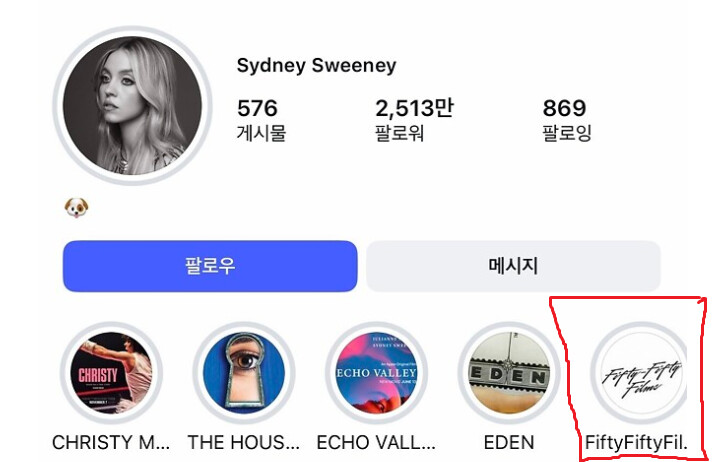Image resolution: width=718 pixels, height=462 pixels.
Task: Click the 팔로워 followers label
Action: point(400,133)
